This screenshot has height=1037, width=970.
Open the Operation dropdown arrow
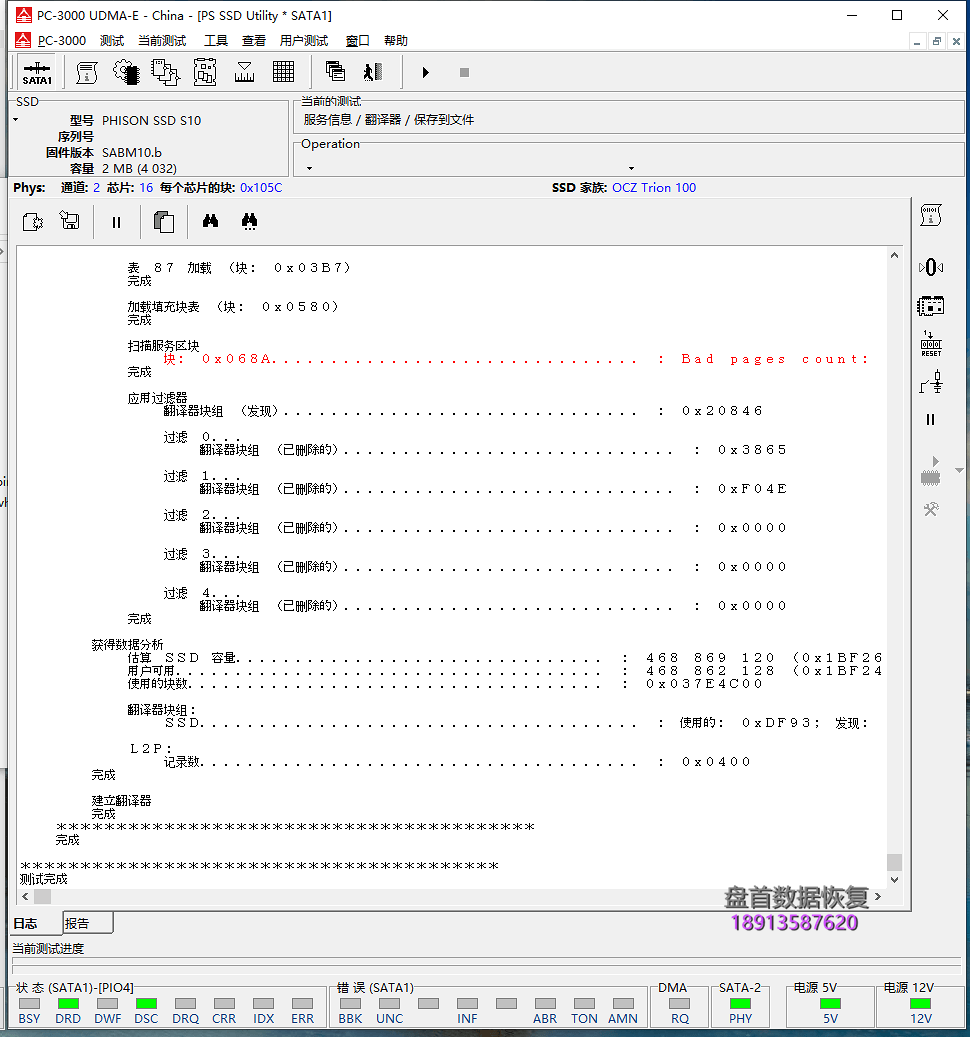click(309, 168)
